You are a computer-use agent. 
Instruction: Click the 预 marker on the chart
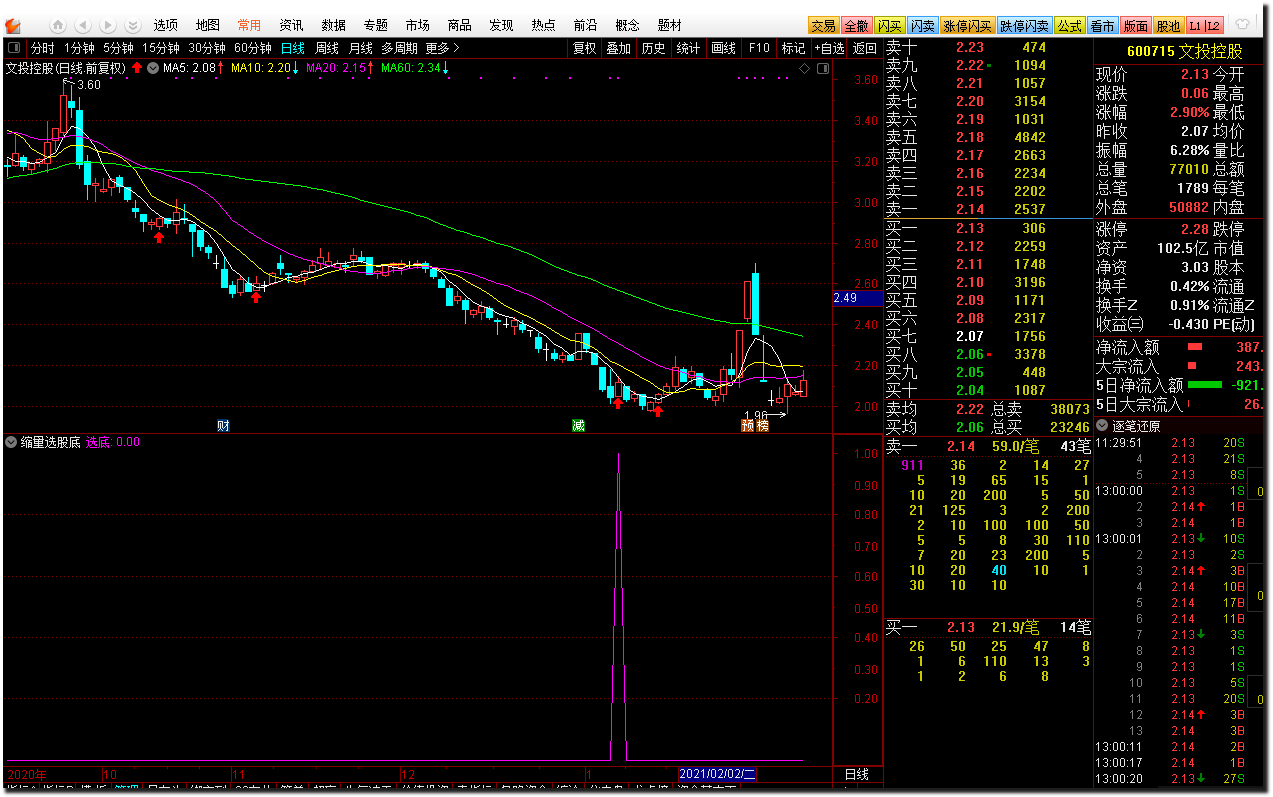coord(747,426)
